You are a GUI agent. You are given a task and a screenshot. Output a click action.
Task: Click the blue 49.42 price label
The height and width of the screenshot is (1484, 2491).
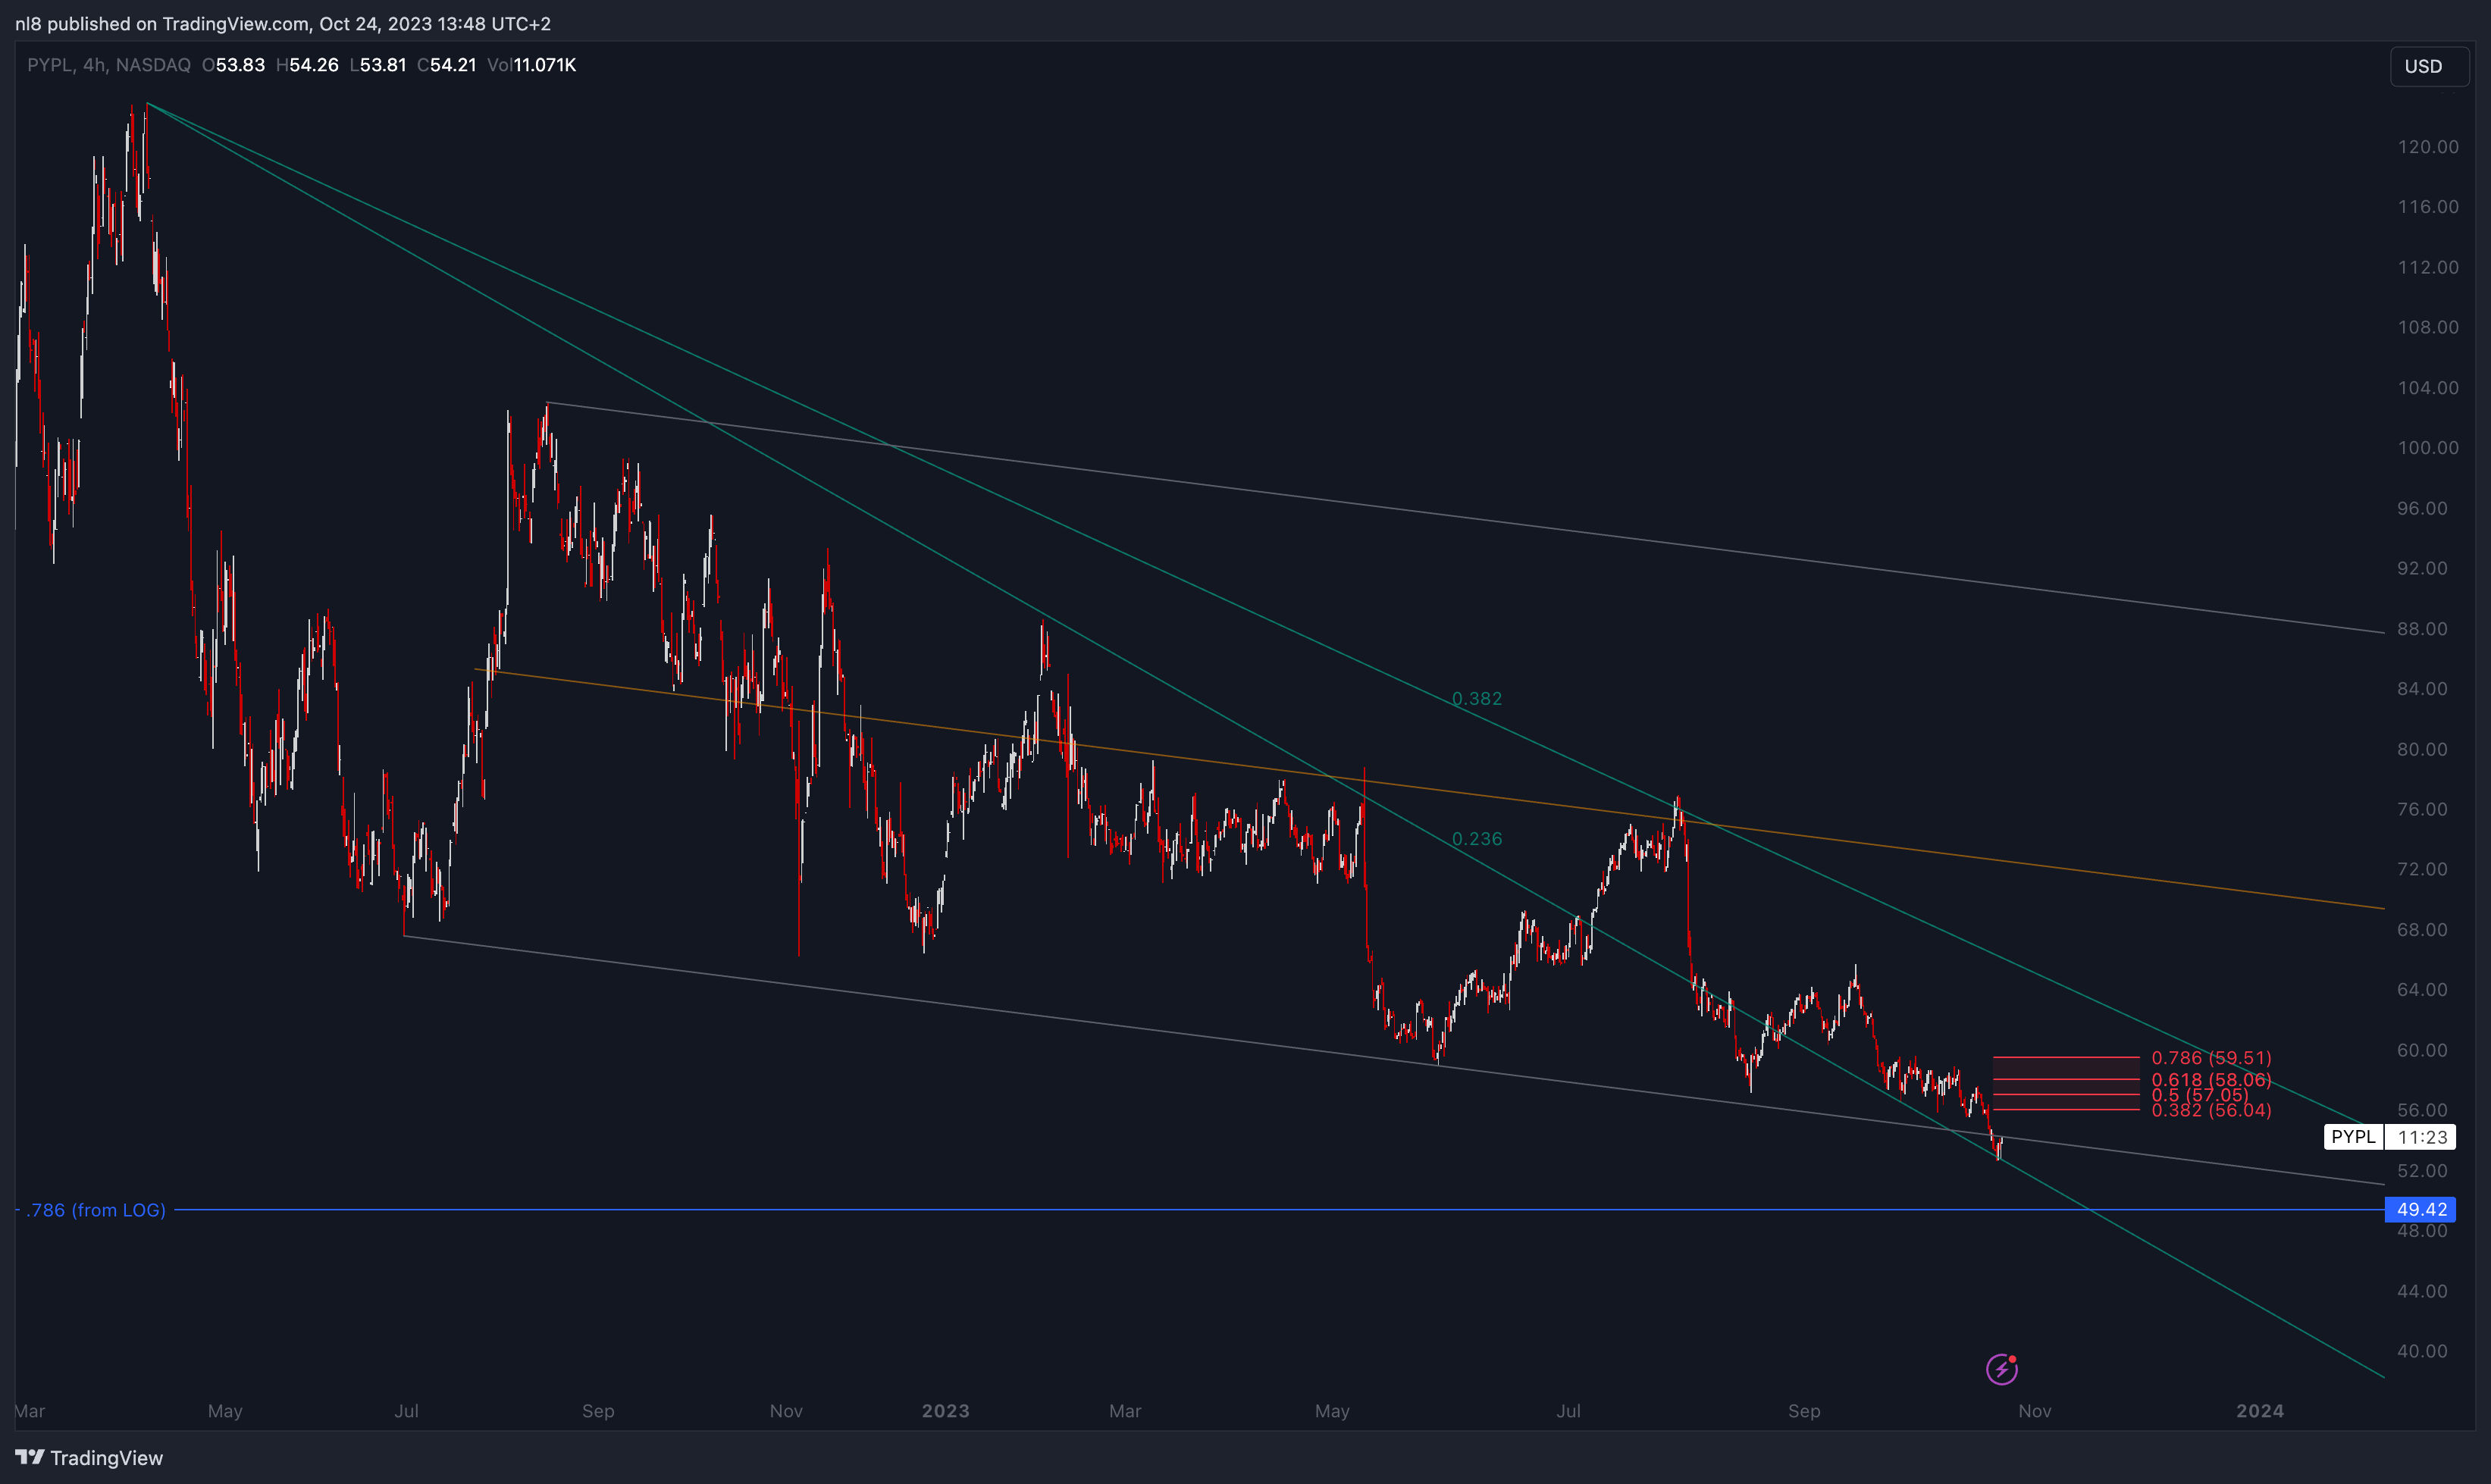pos(2420,1209)
